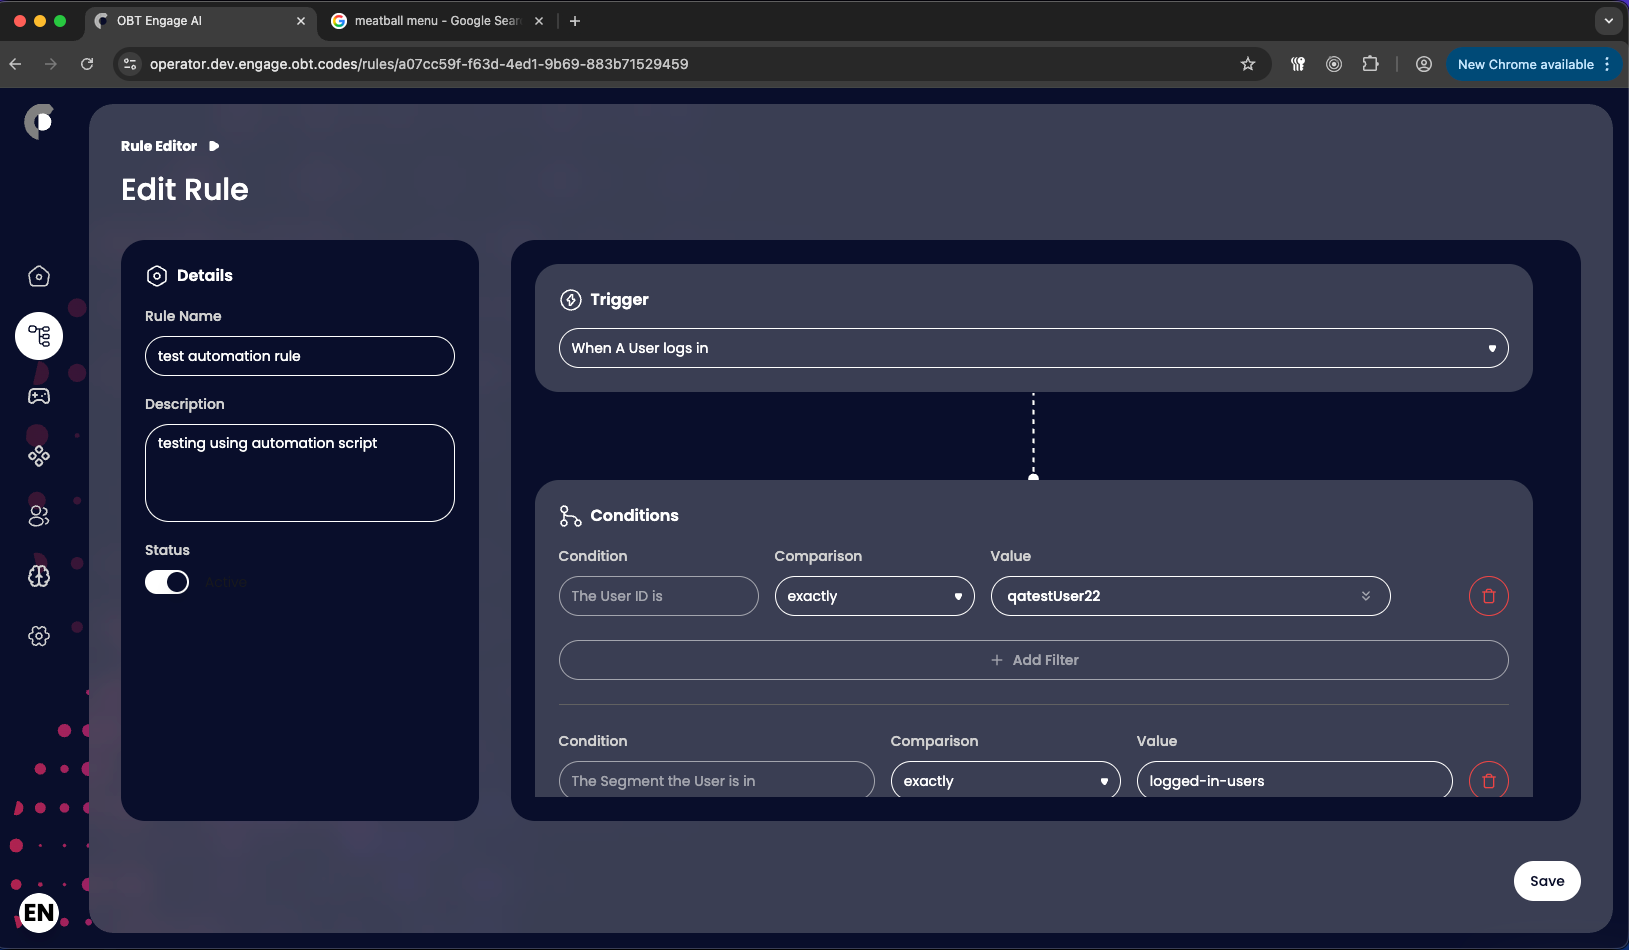Expand the Trigger 'When A User logs in' dropdown
1629x950 pixels.
pos(1033,348)
